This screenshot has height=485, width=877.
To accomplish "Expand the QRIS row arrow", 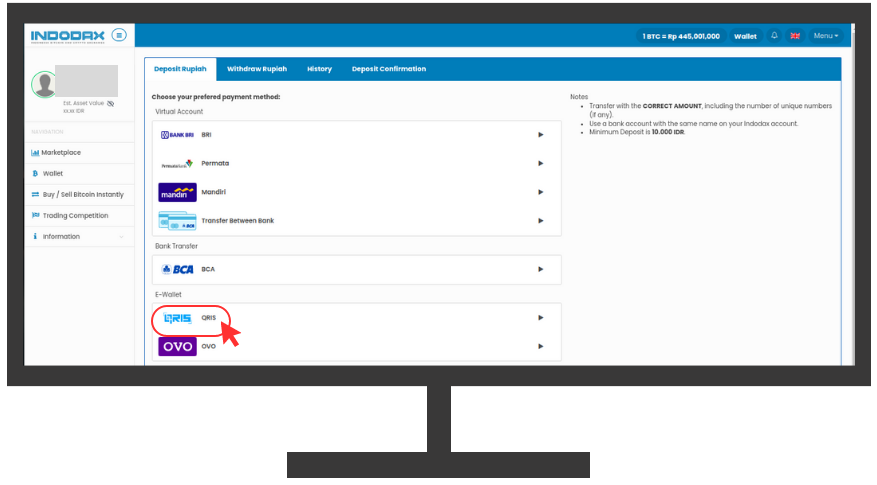I will [x=540, y=318].
